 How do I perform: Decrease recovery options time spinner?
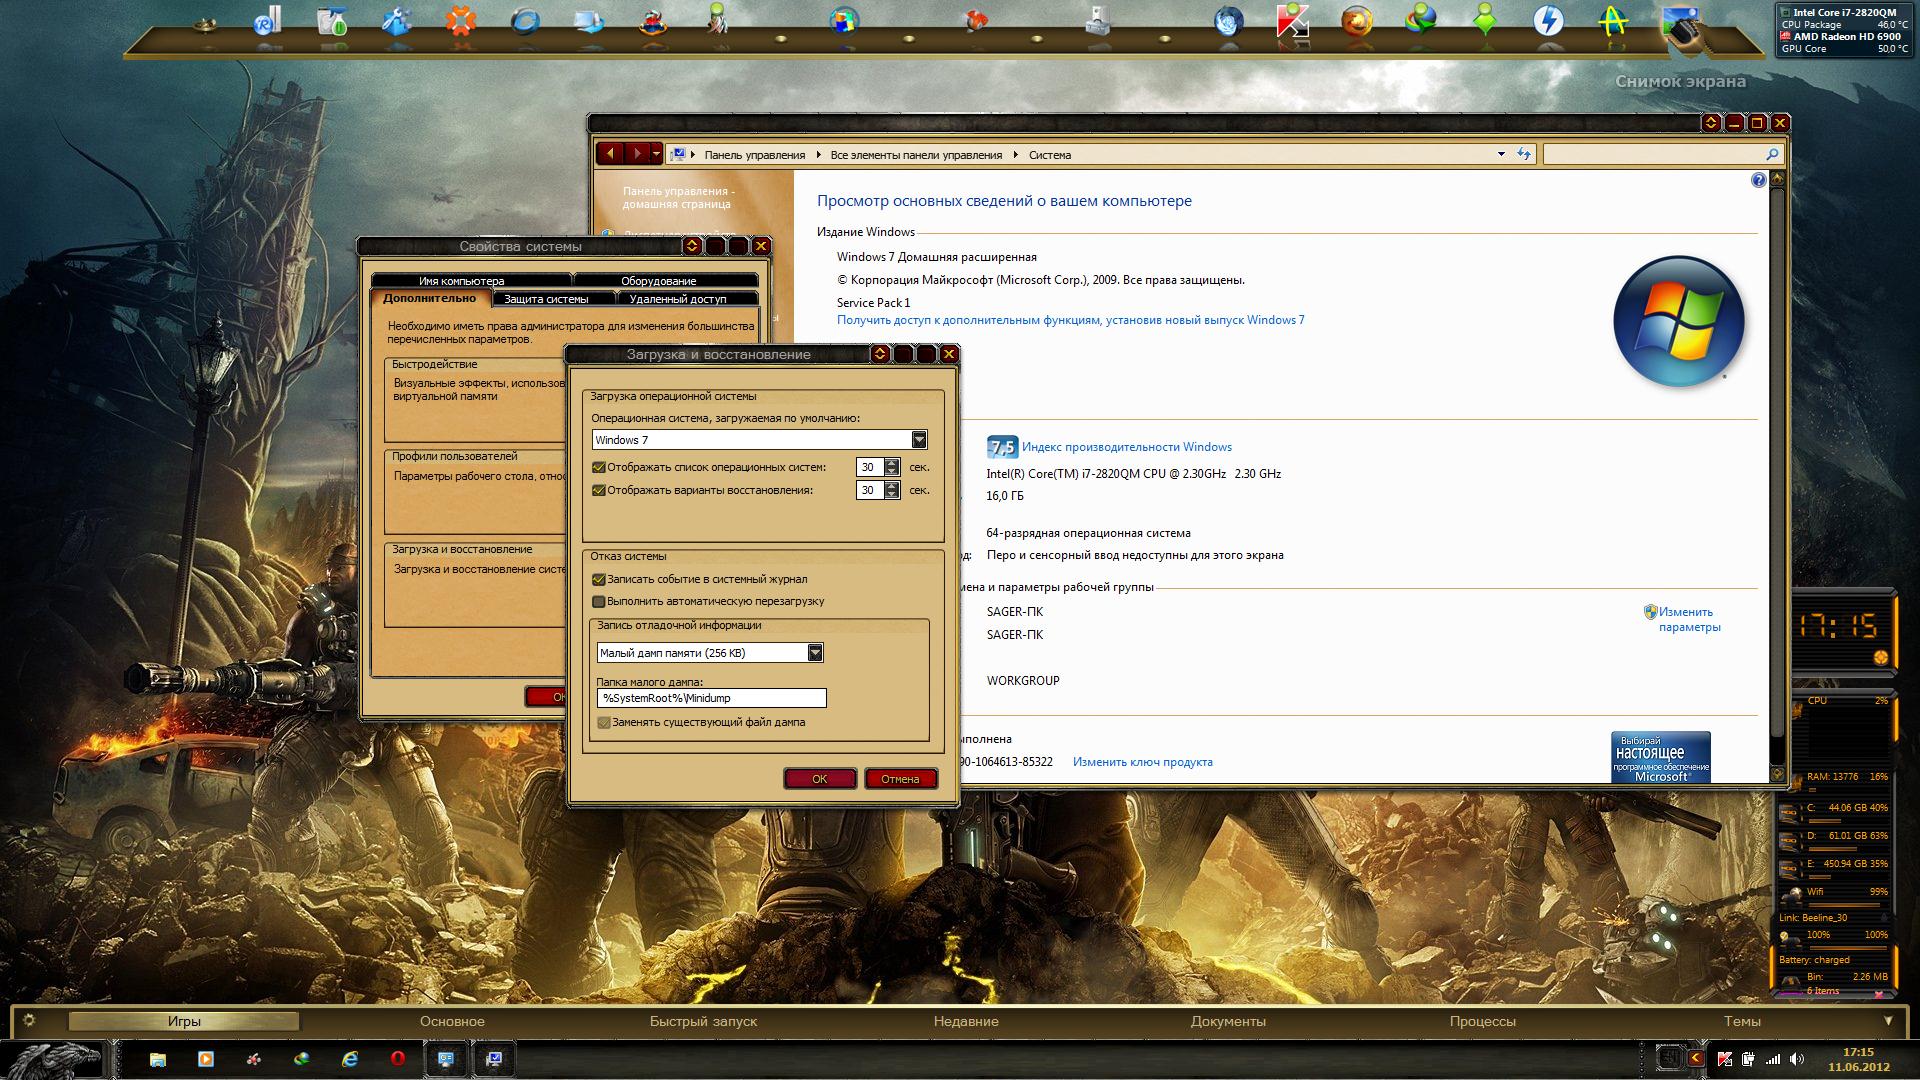pyautogui.click(x=892, y=495)
